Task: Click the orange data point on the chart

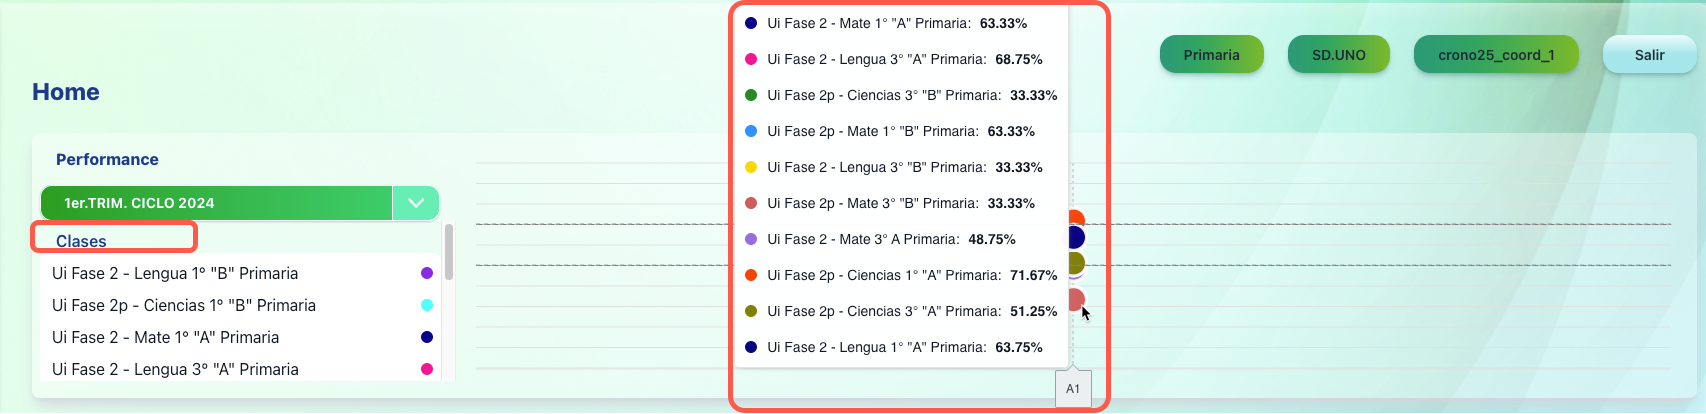Action: tap(1076, 218)
